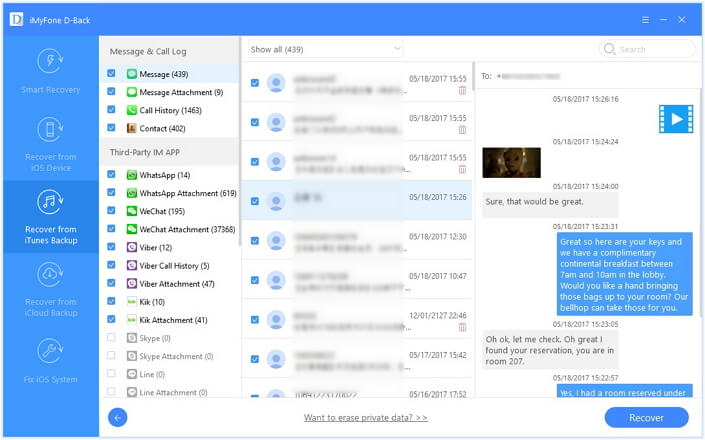Select Viber Call History (5) category
Viewport: 705px width, 440px height.
point(174,266)
